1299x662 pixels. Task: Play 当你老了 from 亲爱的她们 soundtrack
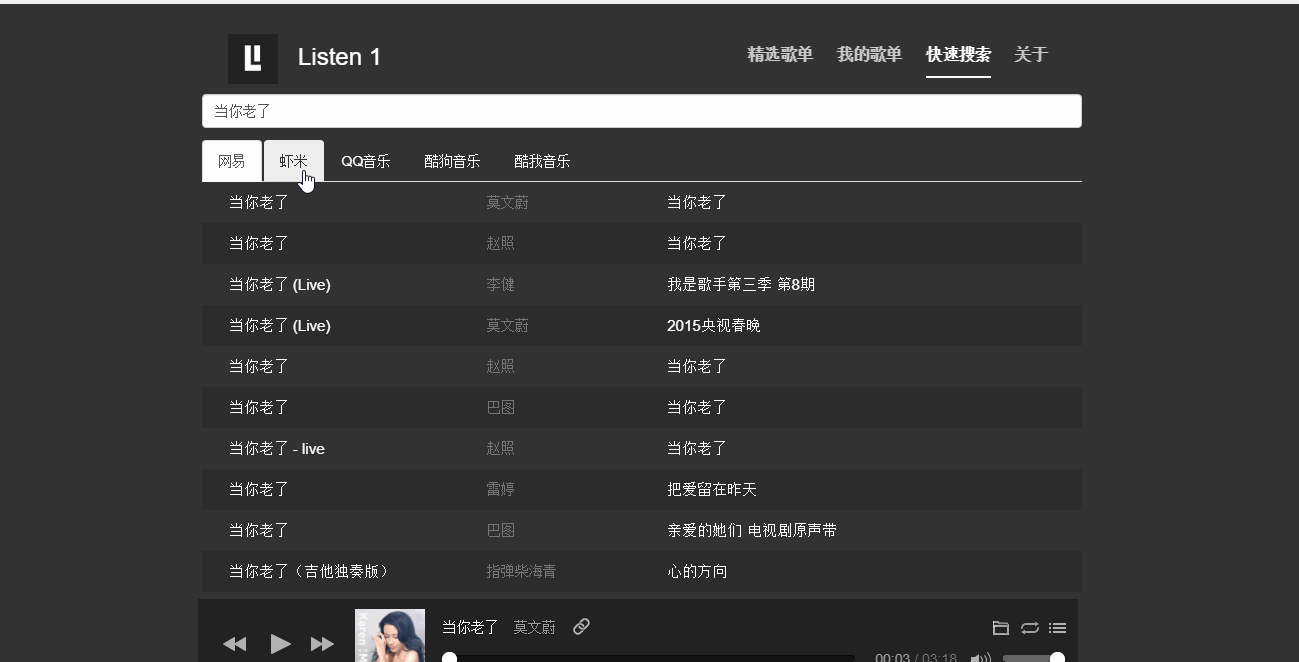259,531
